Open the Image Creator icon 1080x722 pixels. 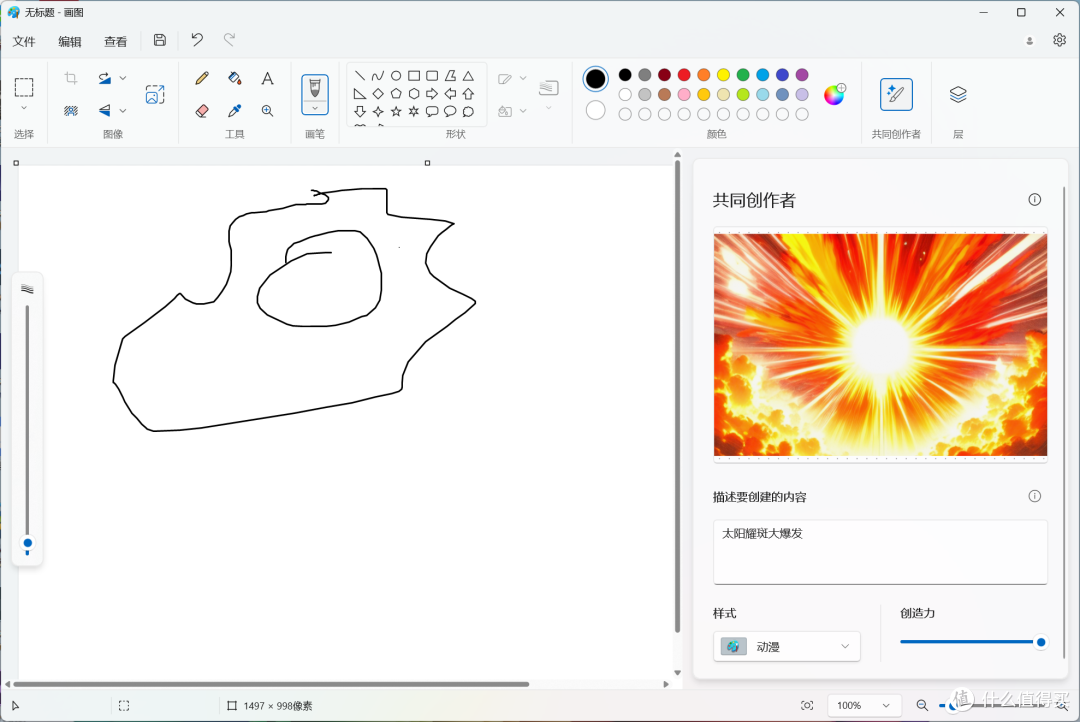155,94
